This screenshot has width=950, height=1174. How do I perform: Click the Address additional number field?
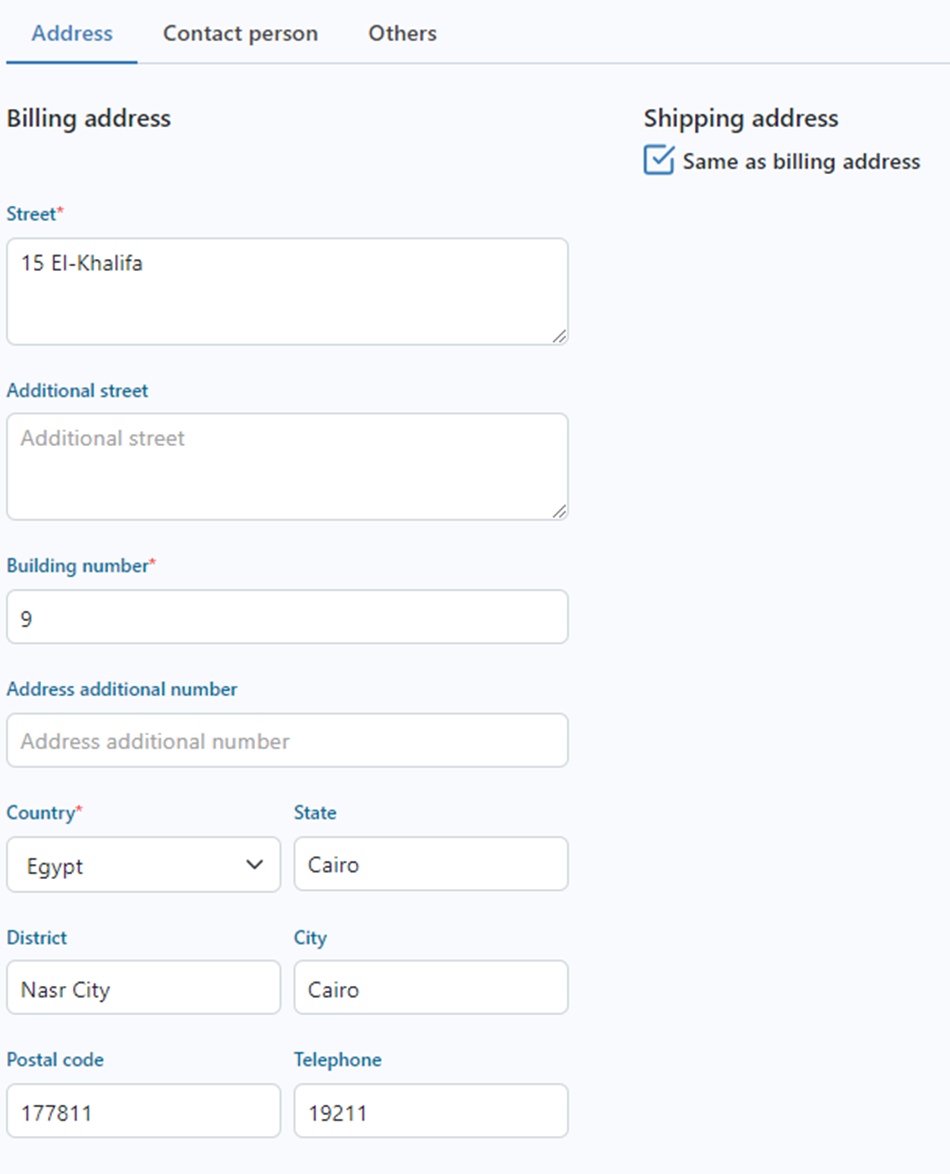(x=287, y=741)
